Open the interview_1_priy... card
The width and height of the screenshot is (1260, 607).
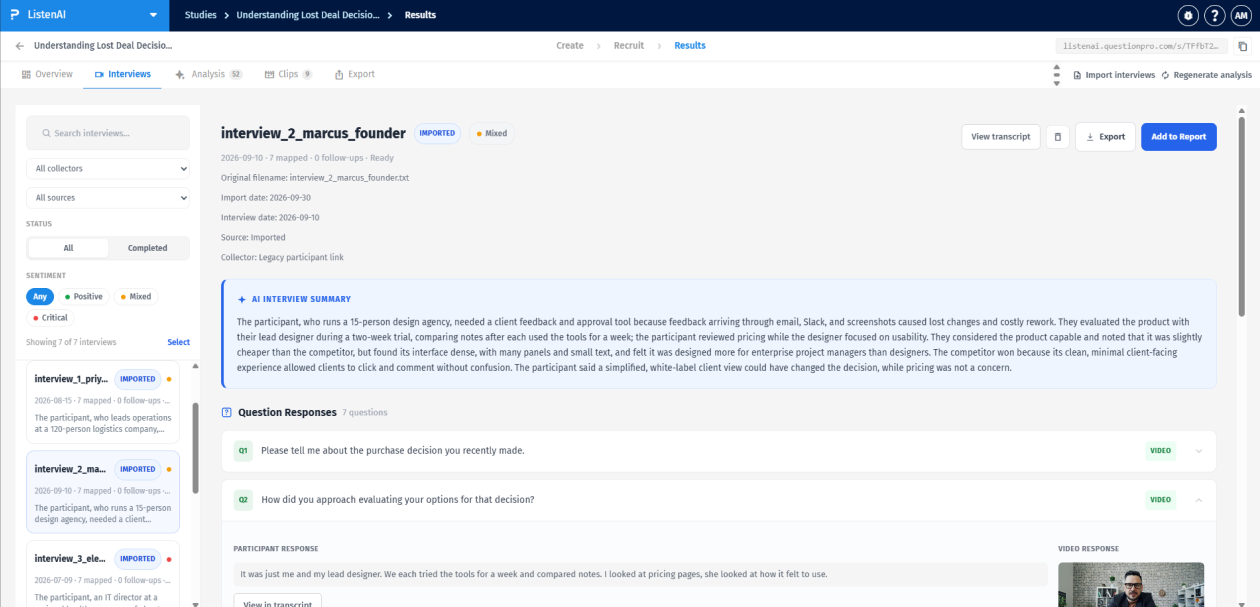click(x=103, y=402)
